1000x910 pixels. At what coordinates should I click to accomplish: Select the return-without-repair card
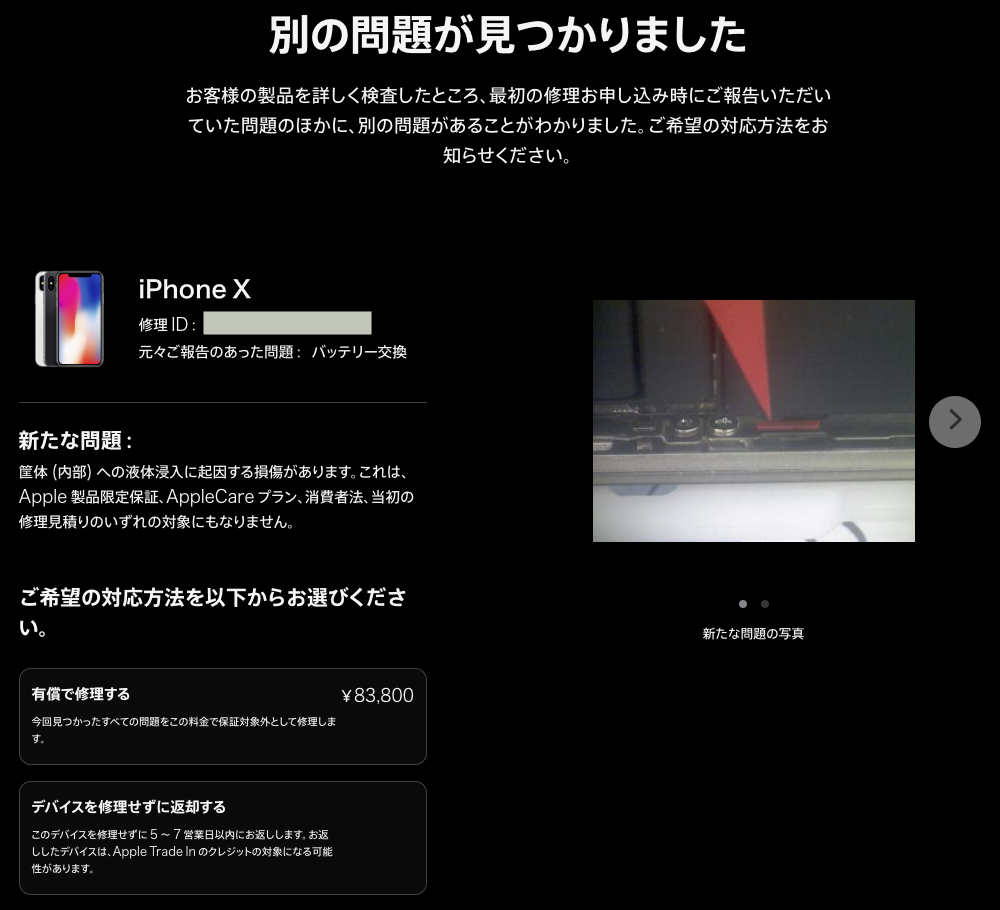pos(222,838)
